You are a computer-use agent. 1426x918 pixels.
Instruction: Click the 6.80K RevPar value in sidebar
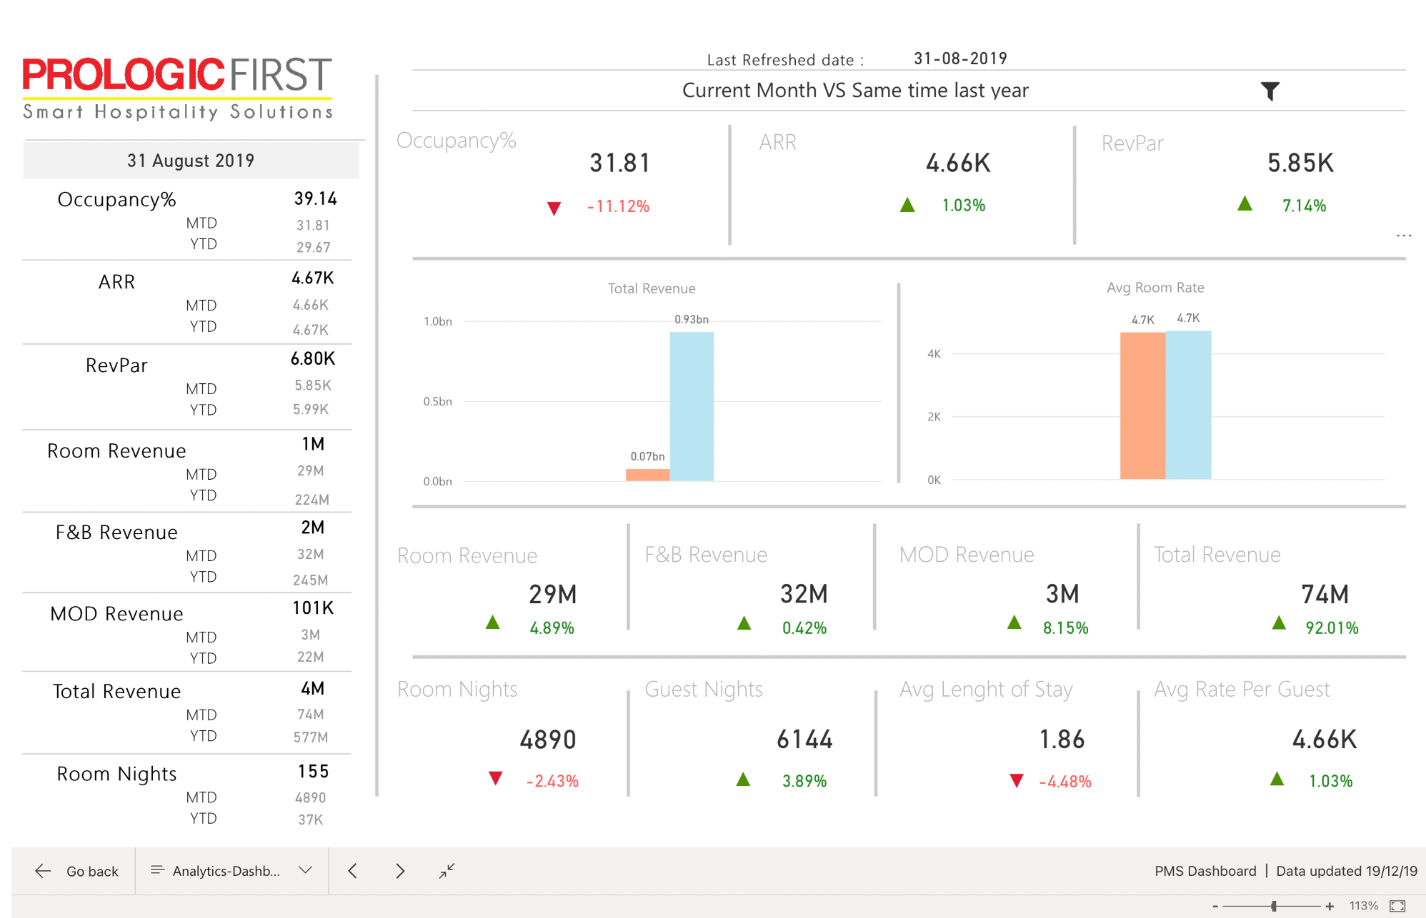[313, 358]
